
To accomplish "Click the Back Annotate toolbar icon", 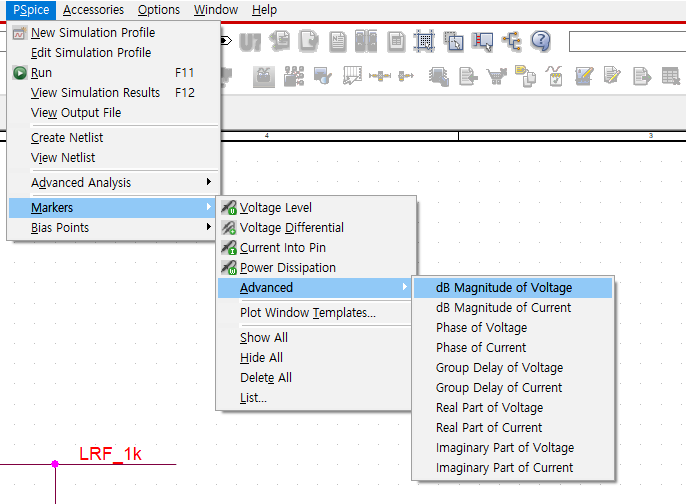I will pos(280,42).
